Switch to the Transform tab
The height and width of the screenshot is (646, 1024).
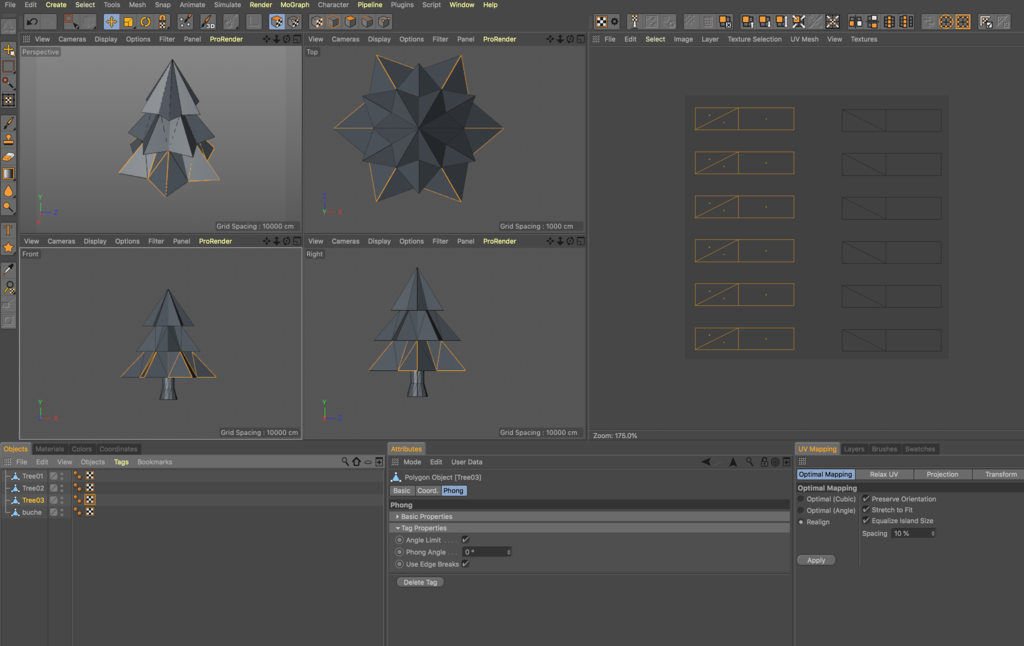(x=1000, y=474)
